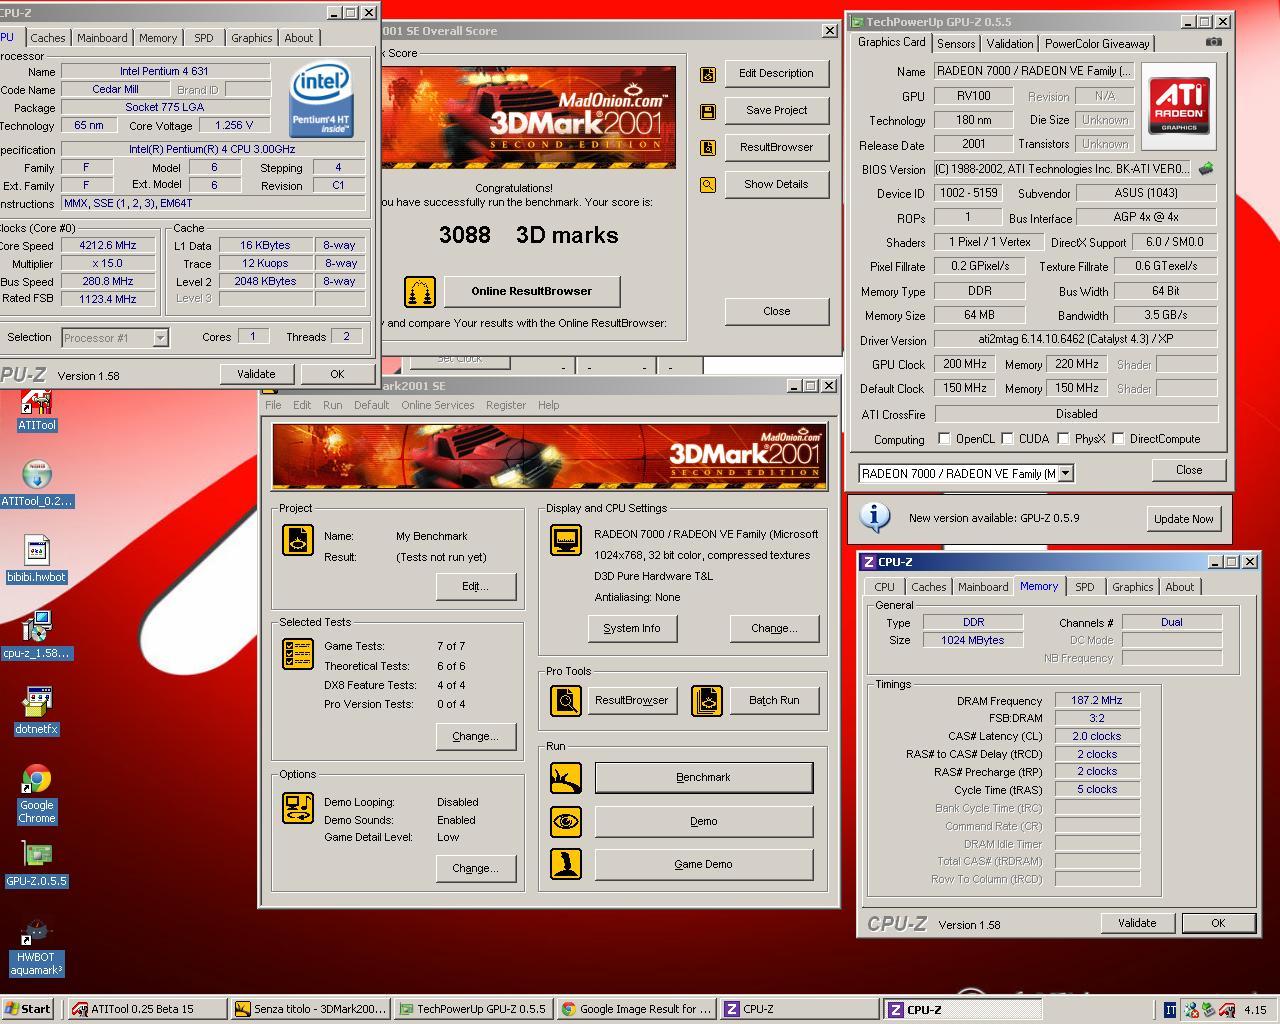Open the cpu-z_1.58 desktop icon
Screen dimensions: 1280x1024
click(x=37, y=636)
